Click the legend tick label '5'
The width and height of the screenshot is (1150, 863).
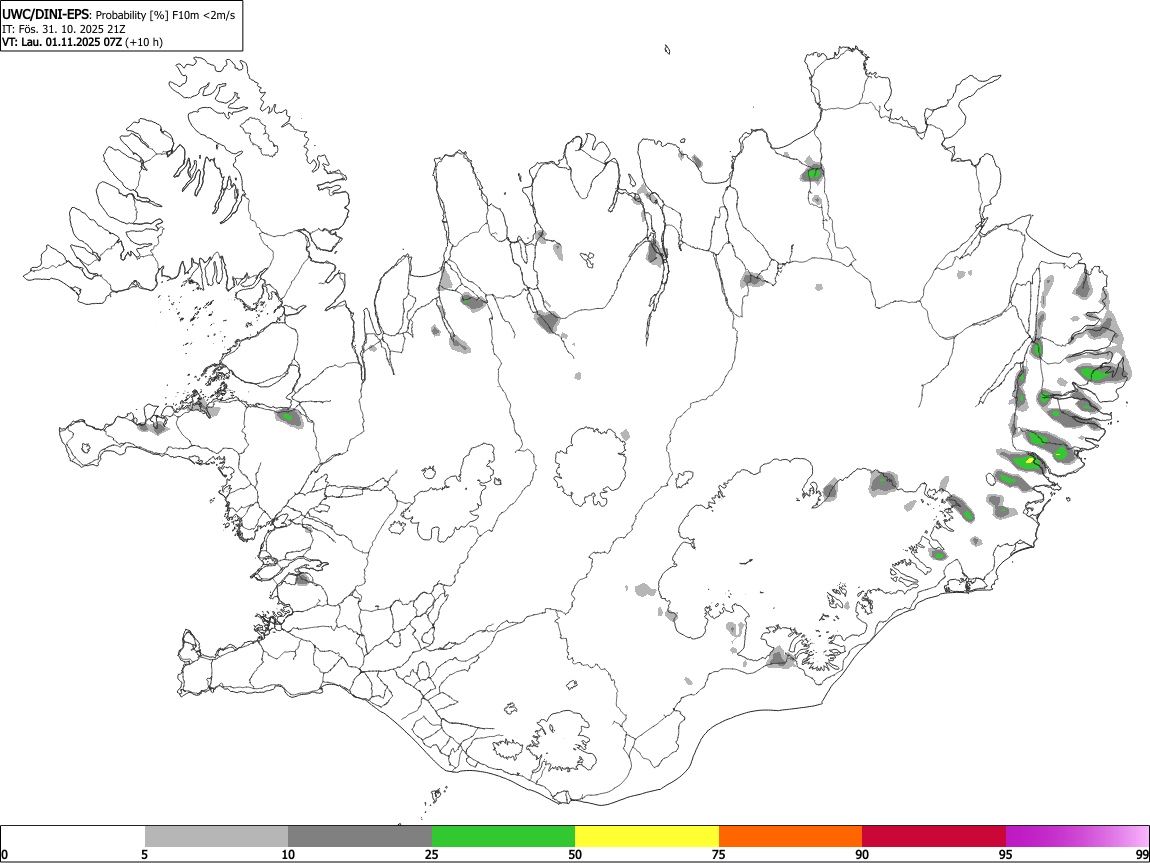point(144,855)
